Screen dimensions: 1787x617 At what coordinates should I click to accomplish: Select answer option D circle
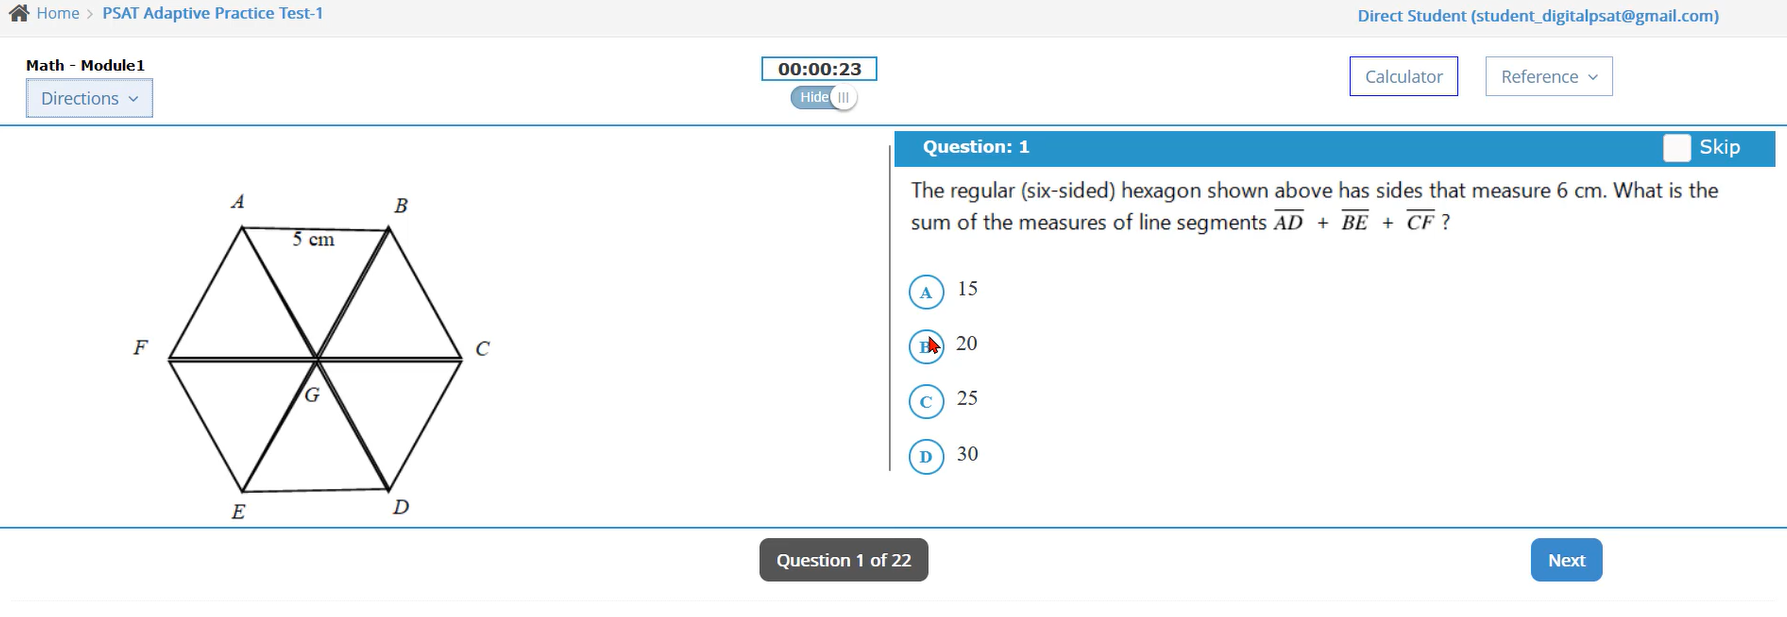[926, 457]
